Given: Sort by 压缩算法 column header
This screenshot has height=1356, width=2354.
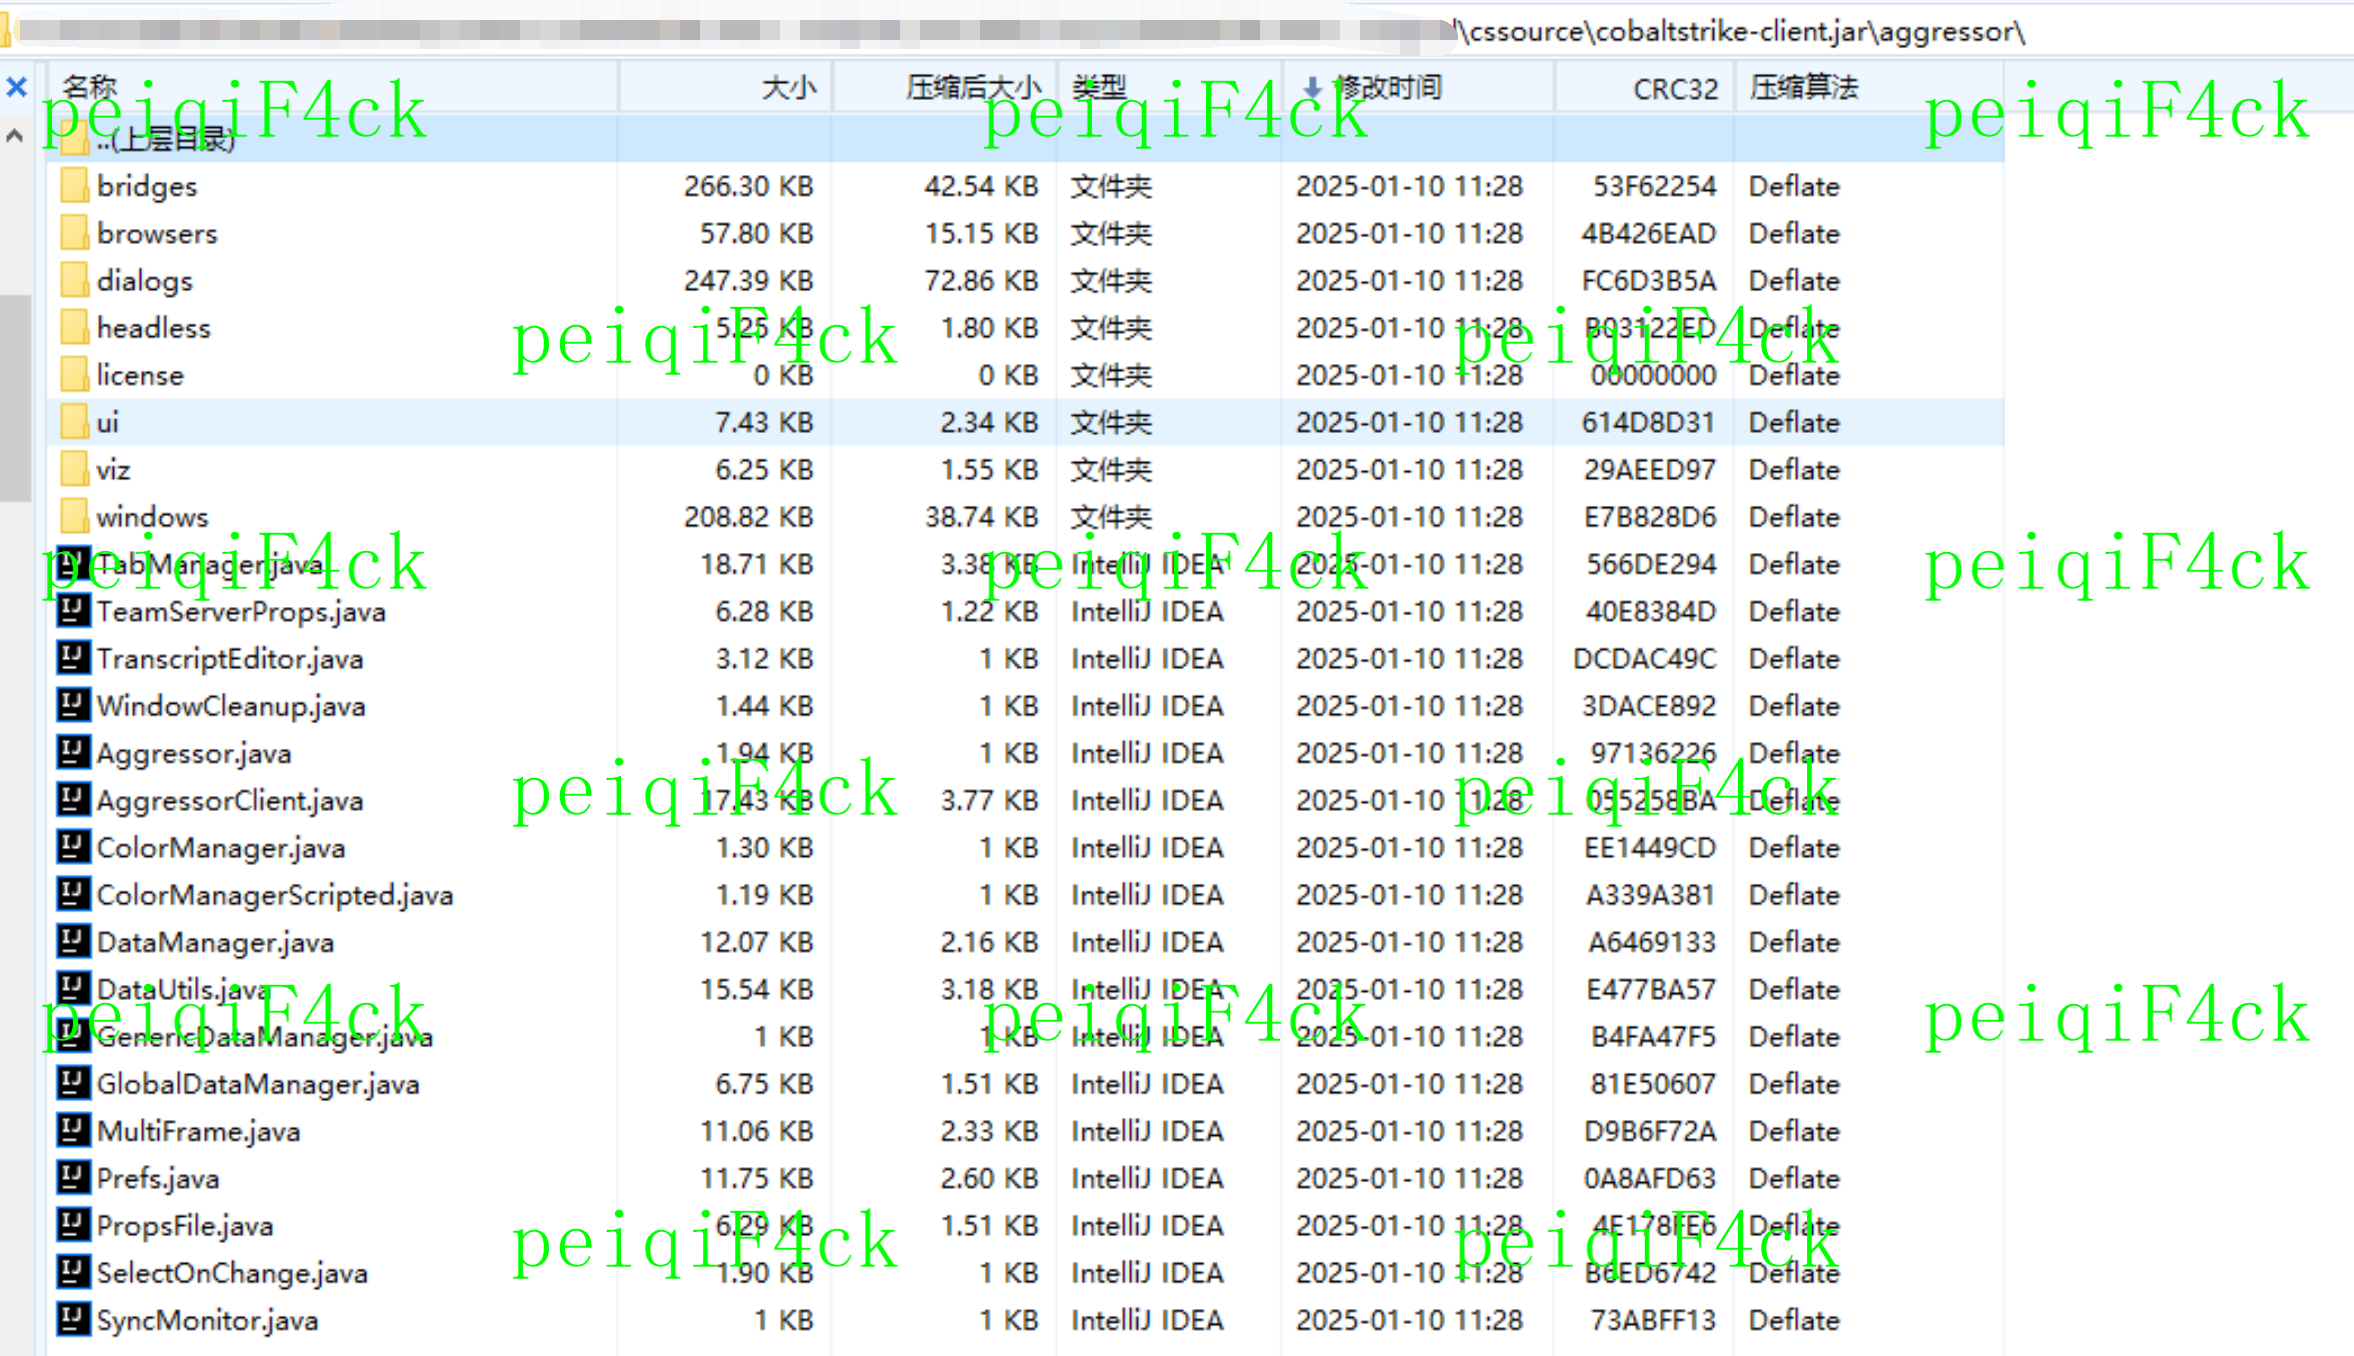Looking at the screenshot, I should (1869, 88).
